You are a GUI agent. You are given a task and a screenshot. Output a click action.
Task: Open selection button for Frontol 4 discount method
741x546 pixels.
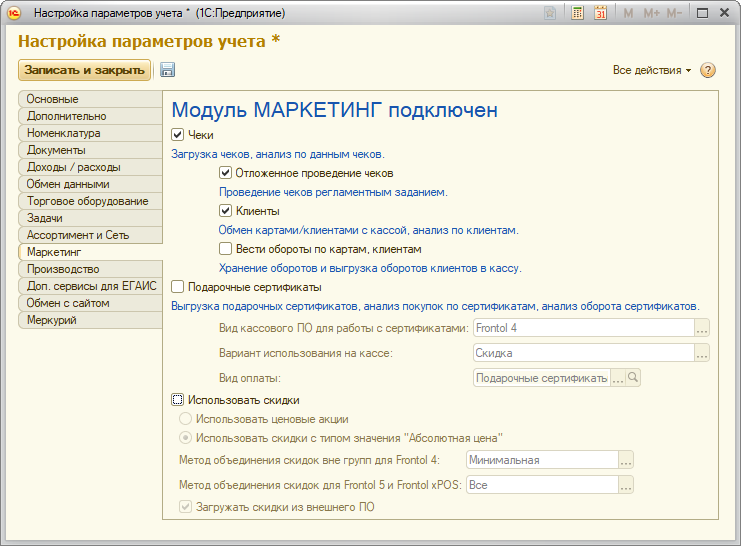tap(626, 459)
